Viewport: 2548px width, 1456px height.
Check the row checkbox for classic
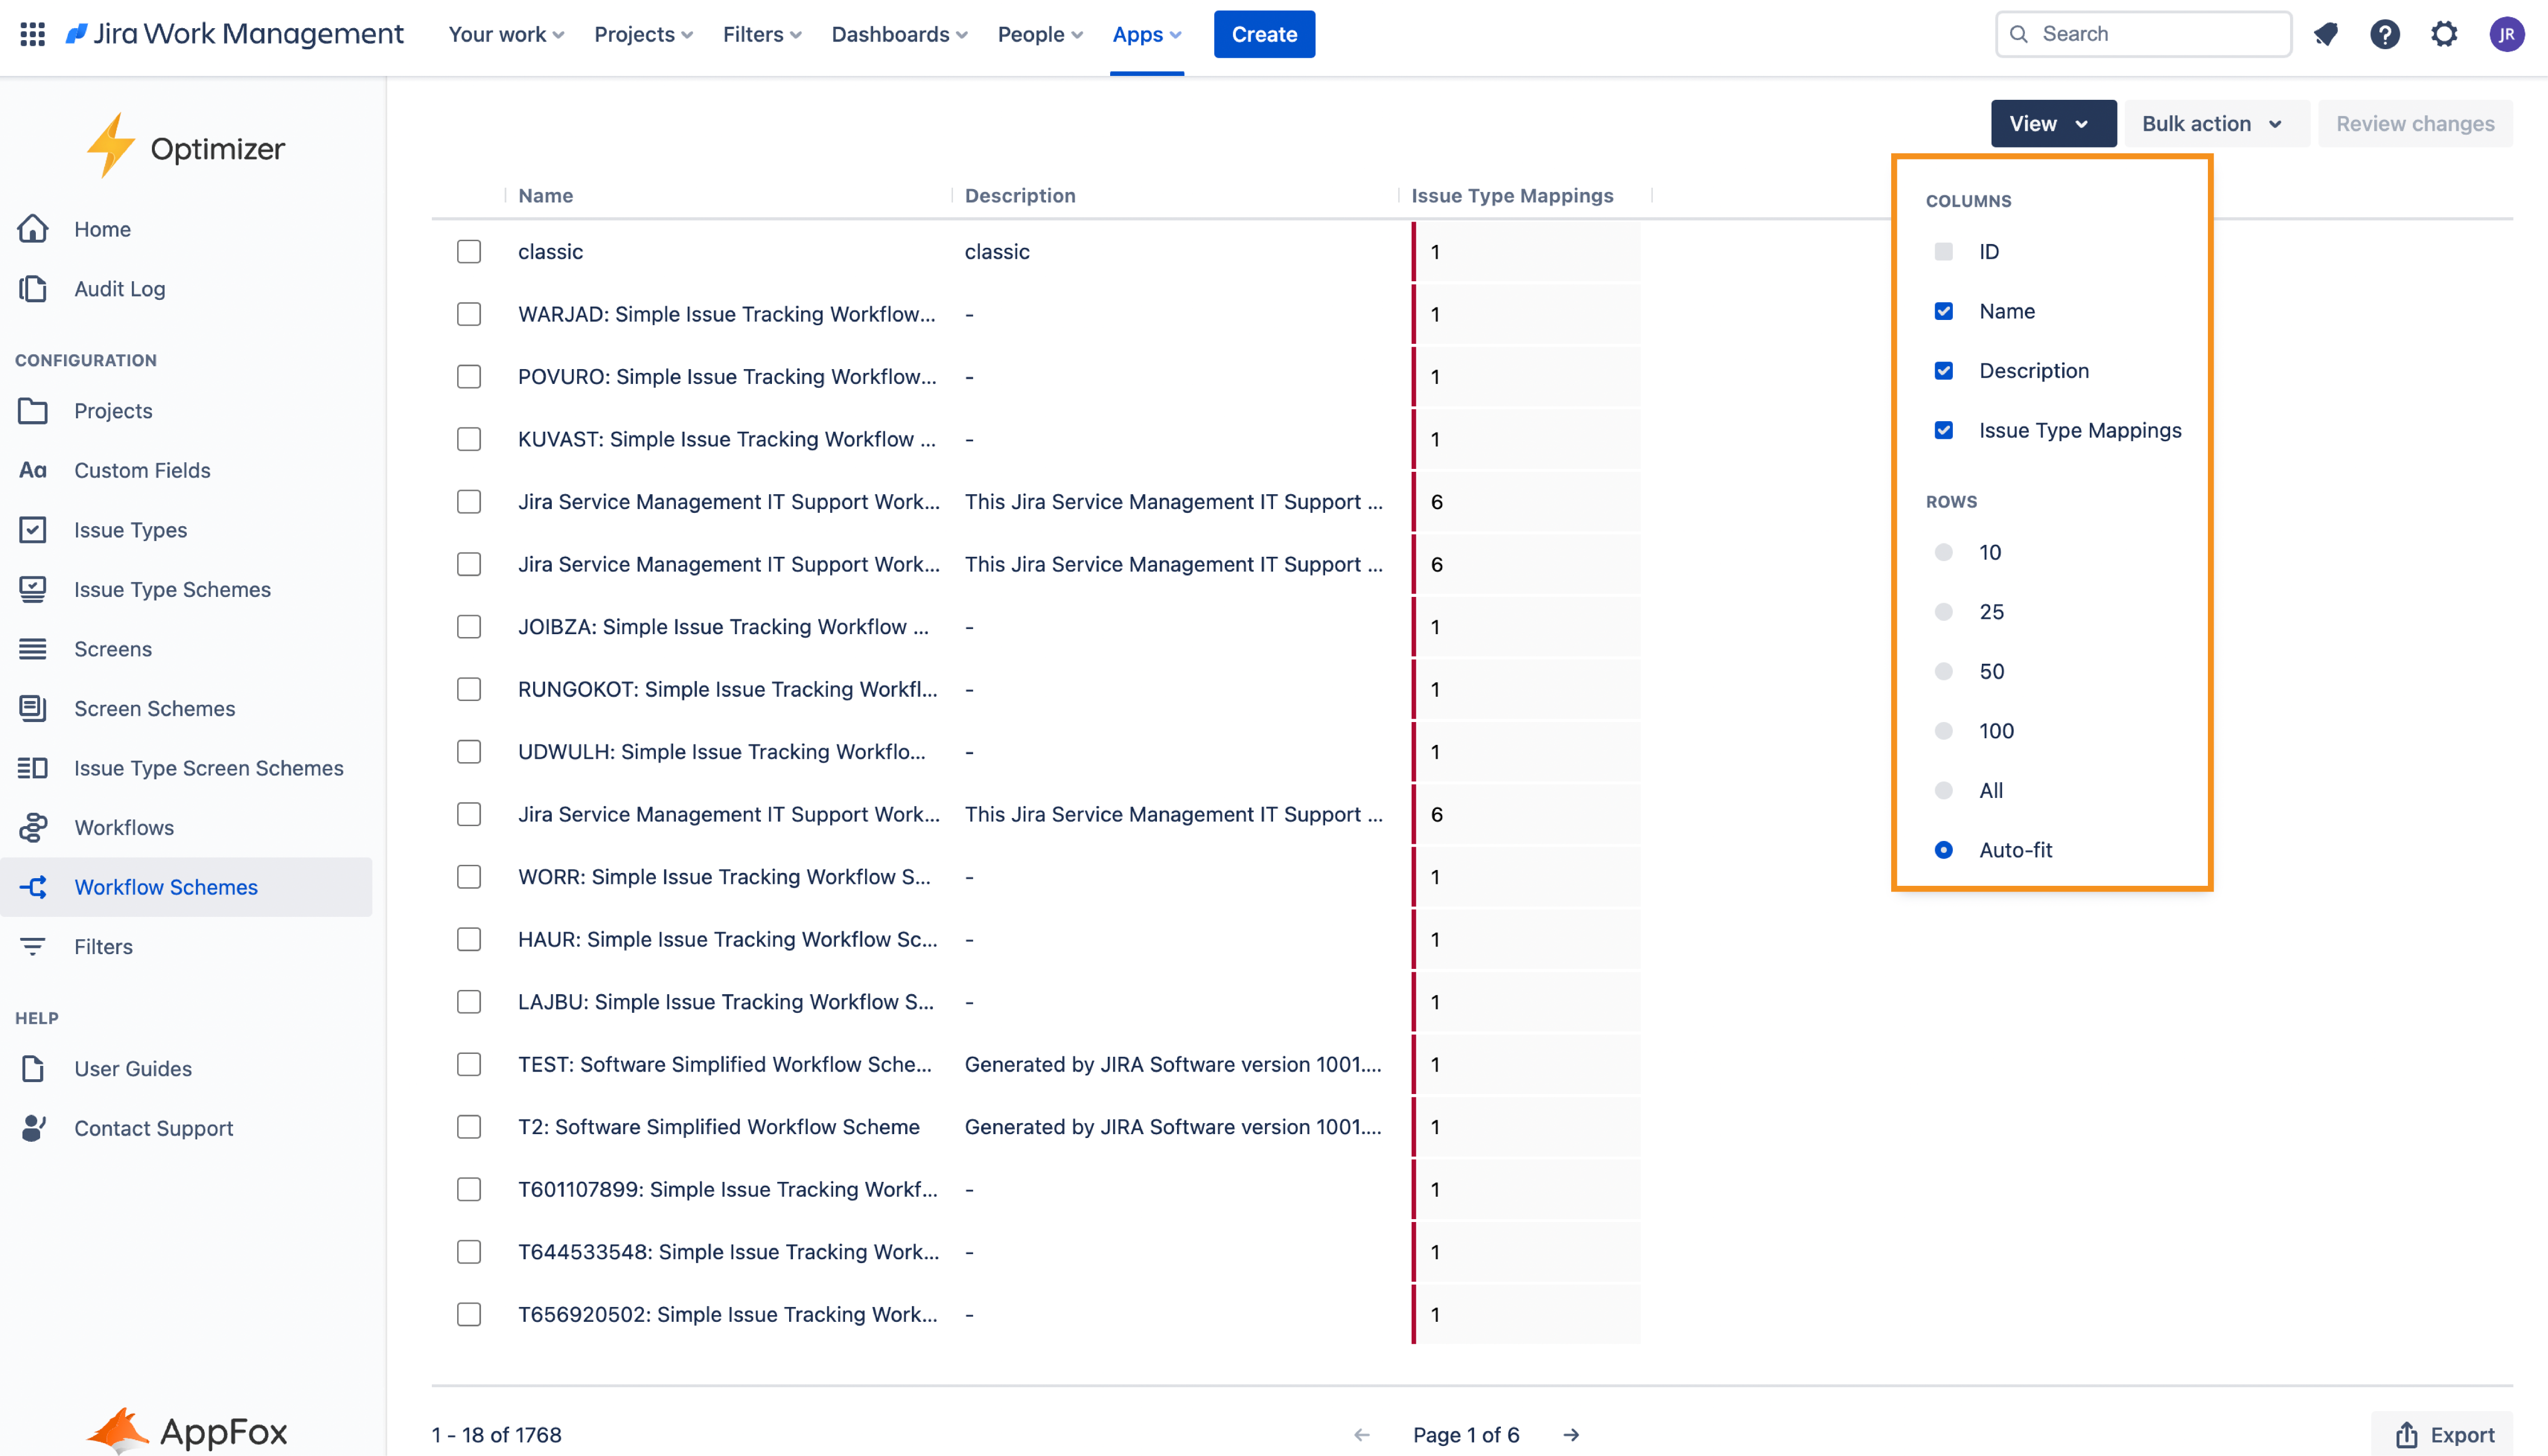[468, 251]
